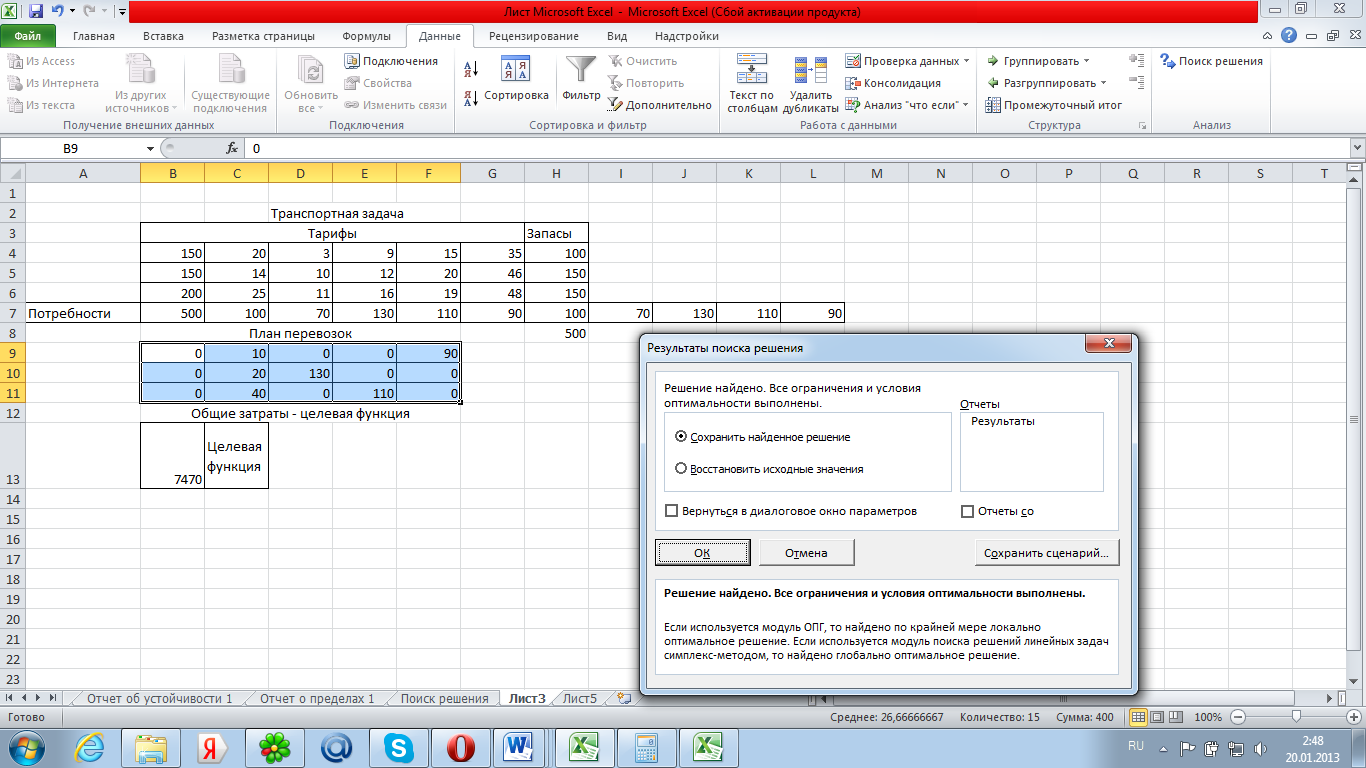
Task: Open Существующие подключения
Action: [x=231, y=84]
